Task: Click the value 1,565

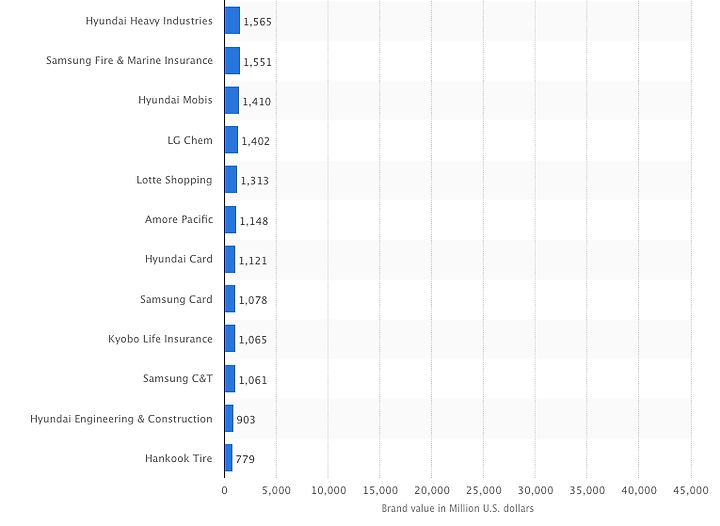Action: click(x=258, y=22)
